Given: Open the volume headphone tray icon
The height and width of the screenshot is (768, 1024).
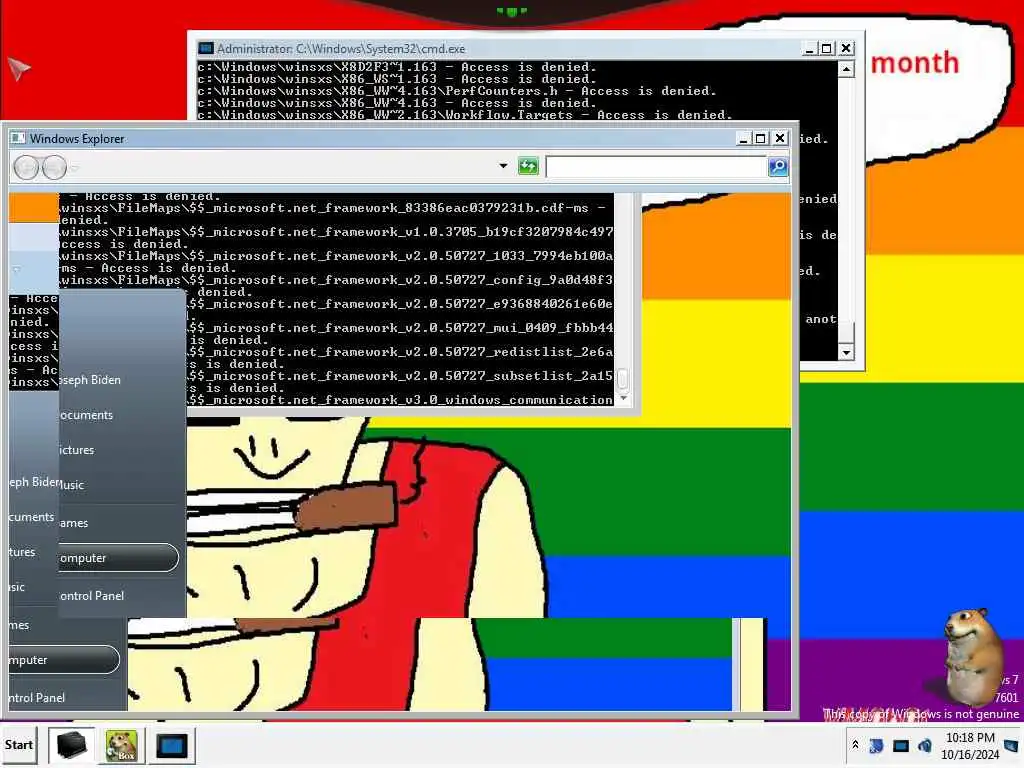Looking at the screenshot, I should 925,745.
